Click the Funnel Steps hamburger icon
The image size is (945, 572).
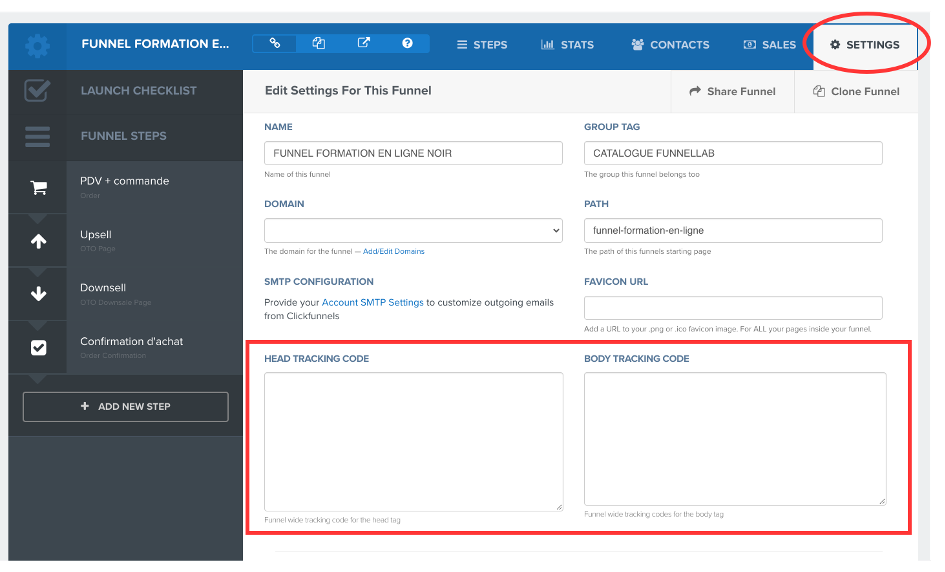[x=37, y=136]
